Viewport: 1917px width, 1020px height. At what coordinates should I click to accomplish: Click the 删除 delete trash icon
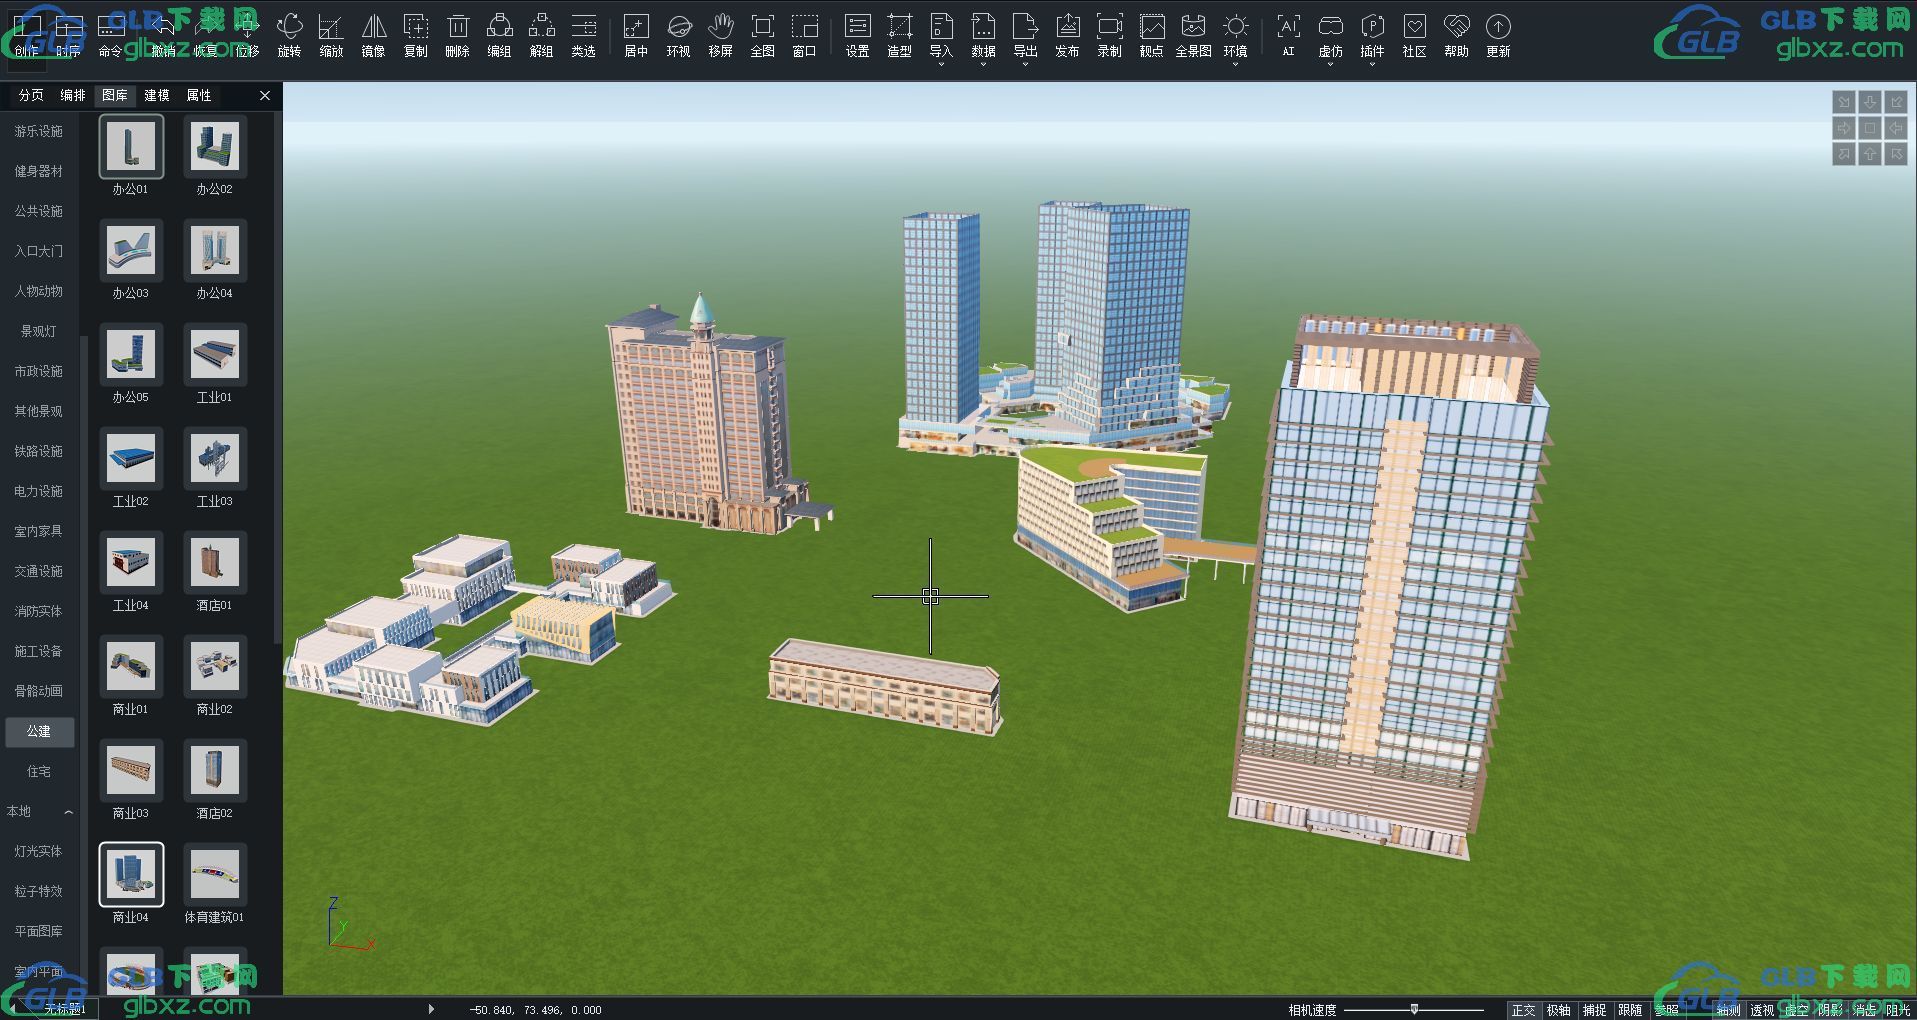pos(457,35)
